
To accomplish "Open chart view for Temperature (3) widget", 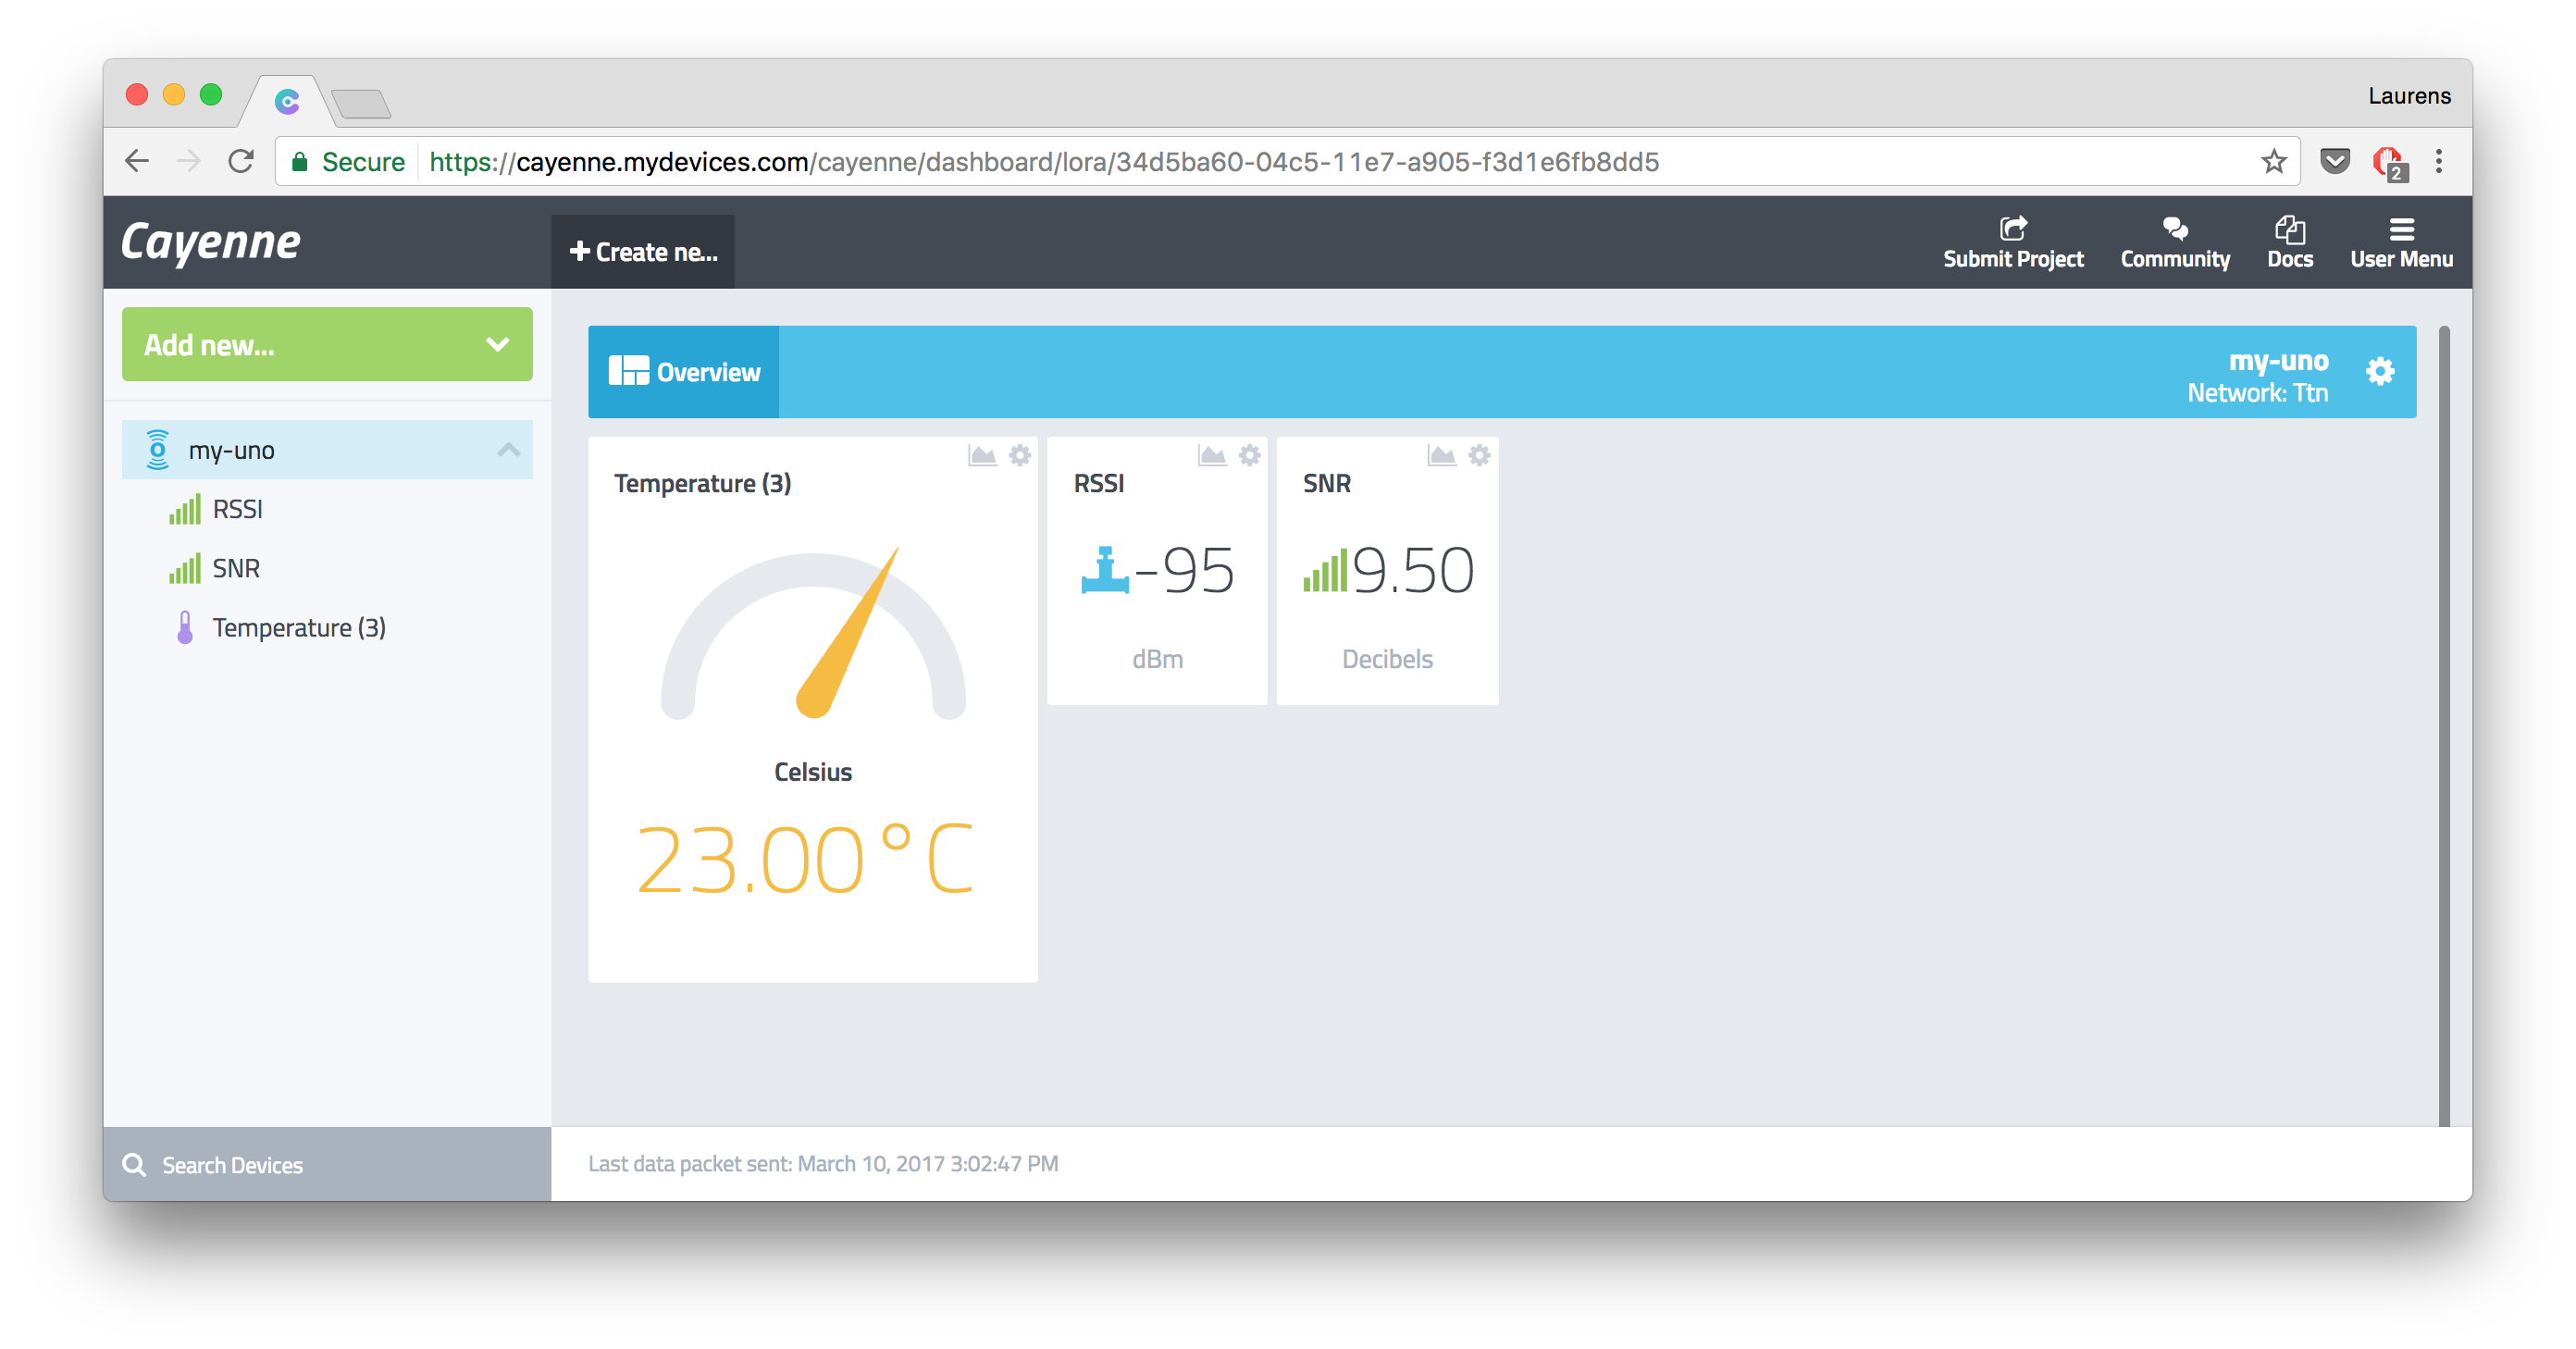I will coord(982,456).
